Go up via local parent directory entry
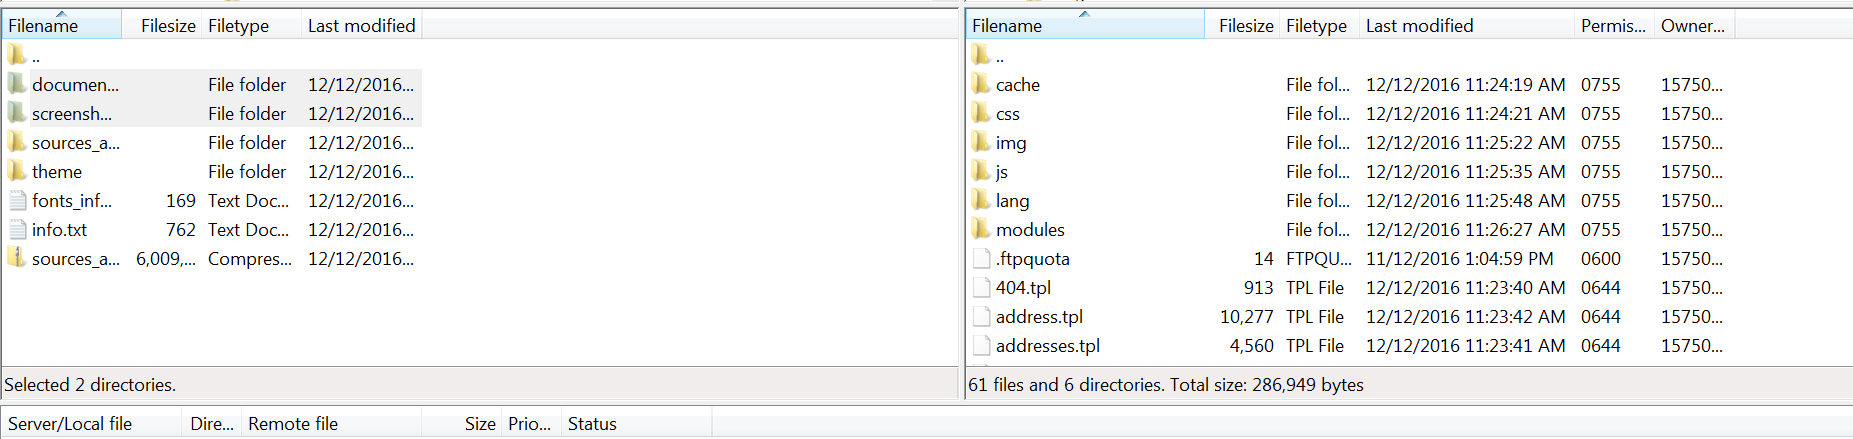Image resolution: width=1853 pixels, height=439 pixels. tap(24, 55)
